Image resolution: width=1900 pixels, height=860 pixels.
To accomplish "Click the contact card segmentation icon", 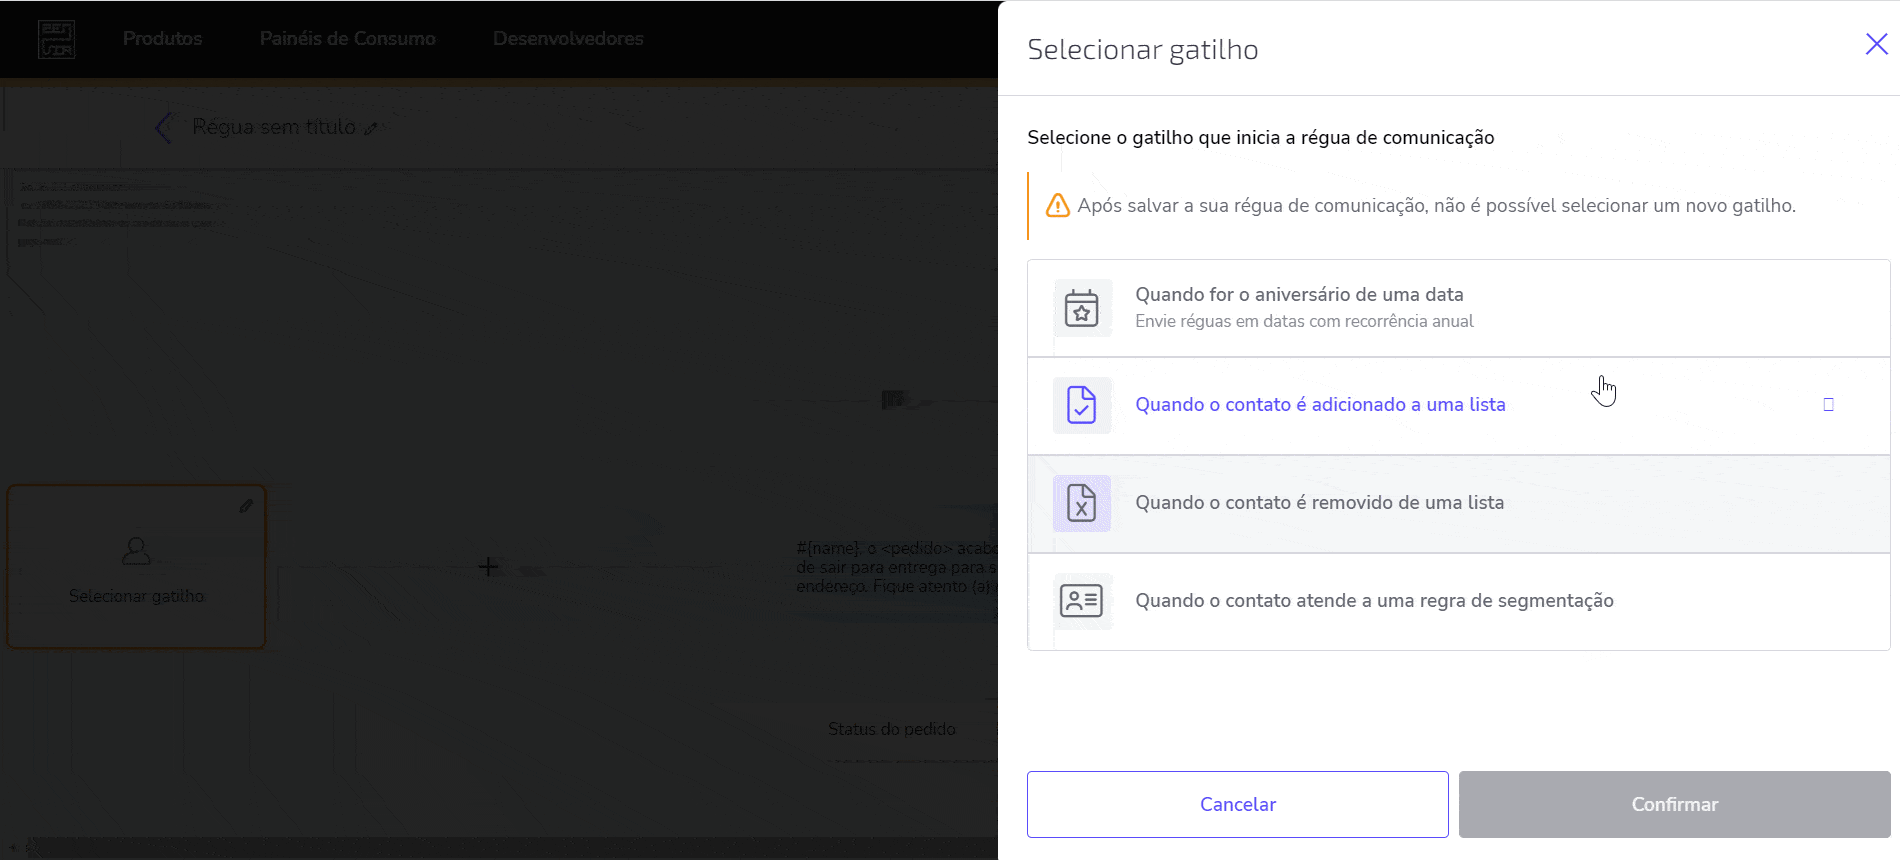I will click(x=1082, y=601).
